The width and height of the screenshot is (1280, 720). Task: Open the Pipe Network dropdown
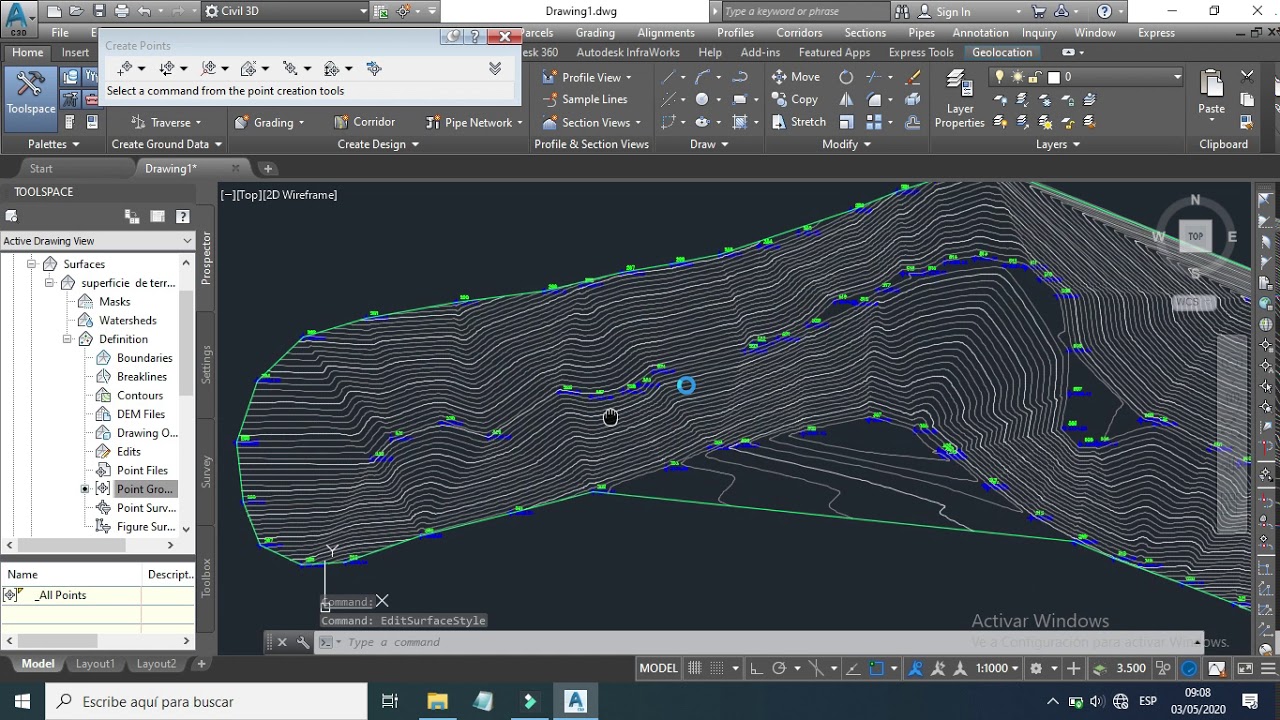point(474,122)
